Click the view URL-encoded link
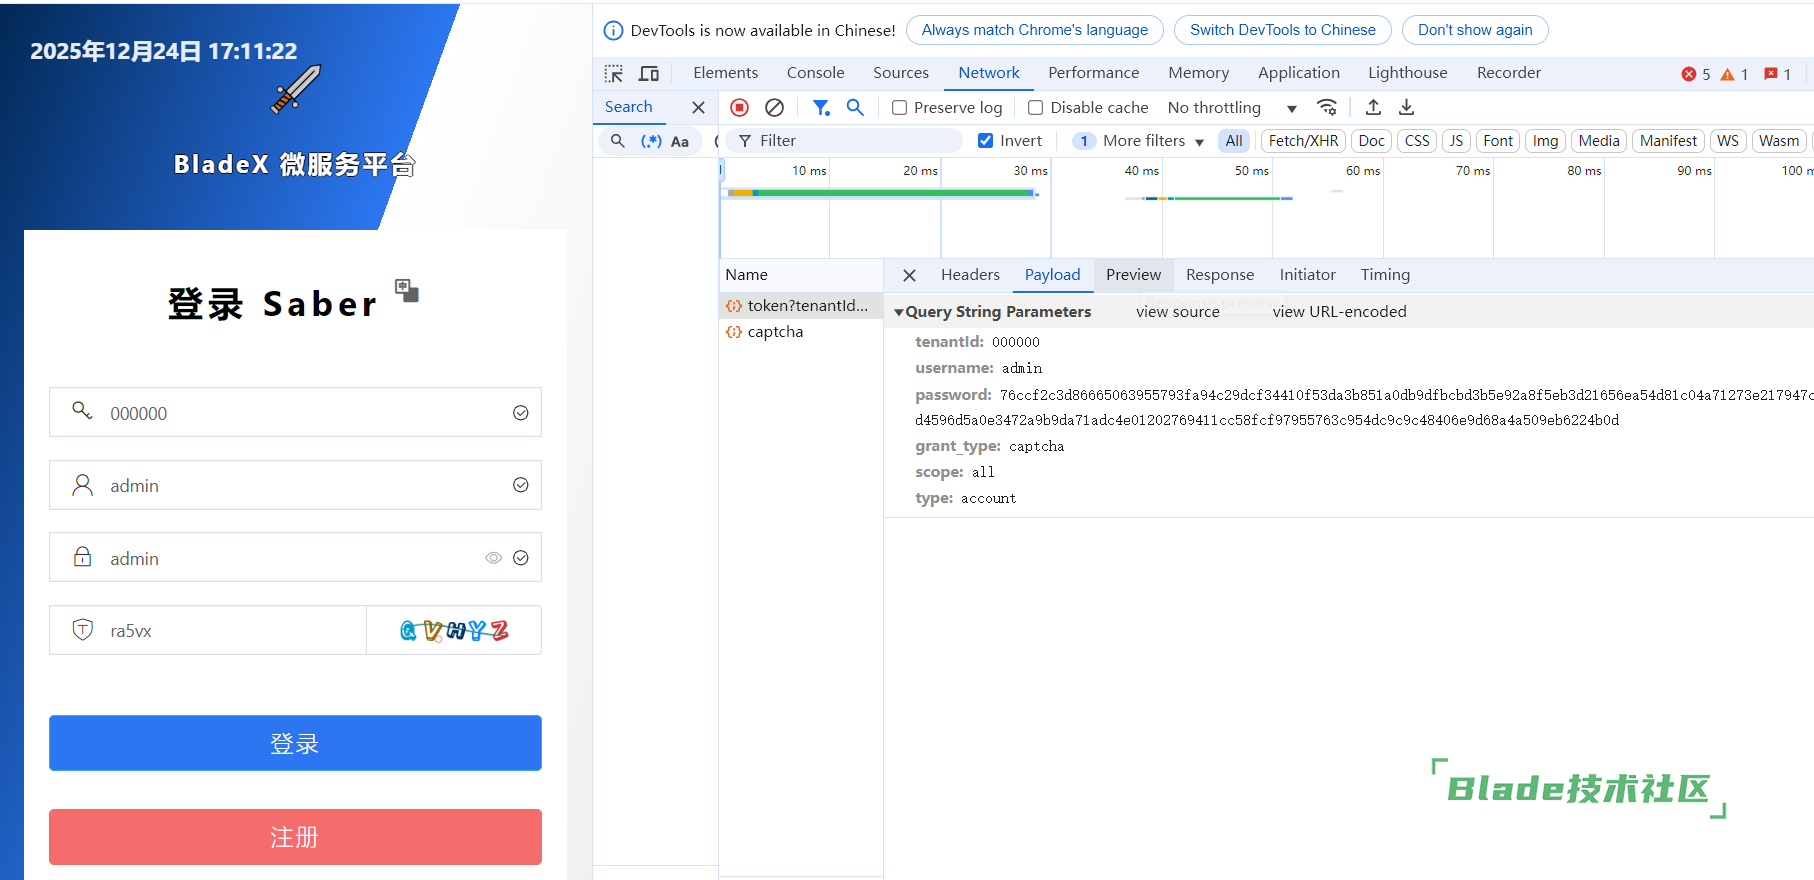The height and width of the screenshot is (880, 1814). click(1339, 312)
